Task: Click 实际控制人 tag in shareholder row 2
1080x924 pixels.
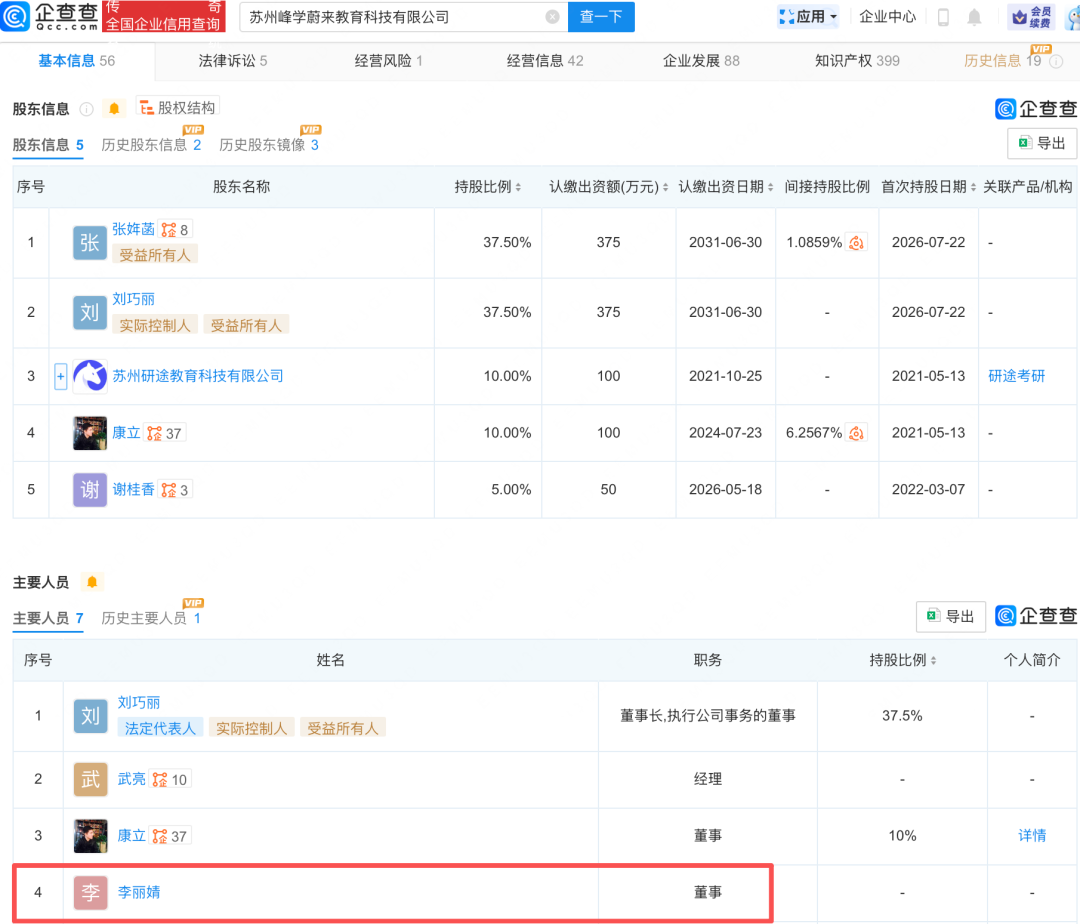Action: [x=155, y=326]
